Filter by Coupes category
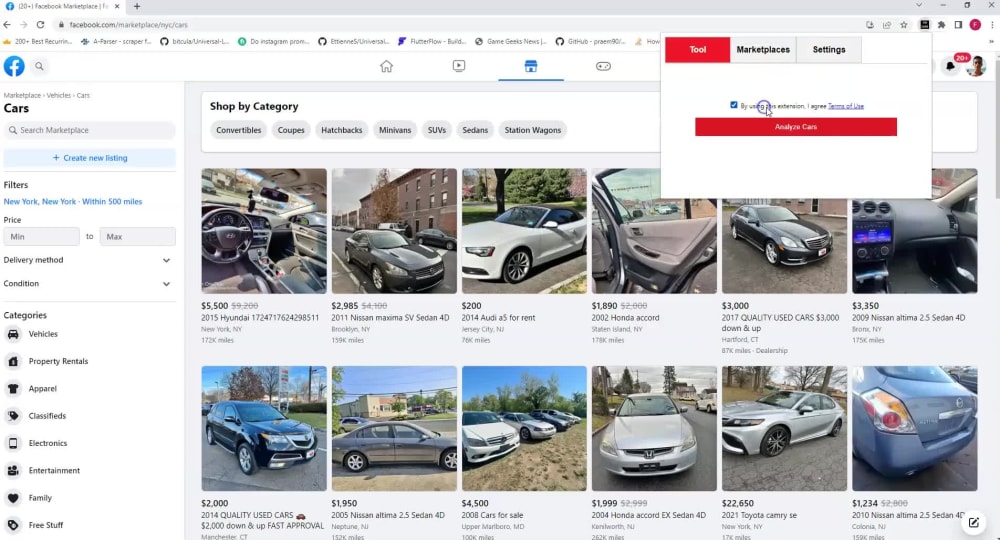The image size is (1000, 540). click(291, 130)
